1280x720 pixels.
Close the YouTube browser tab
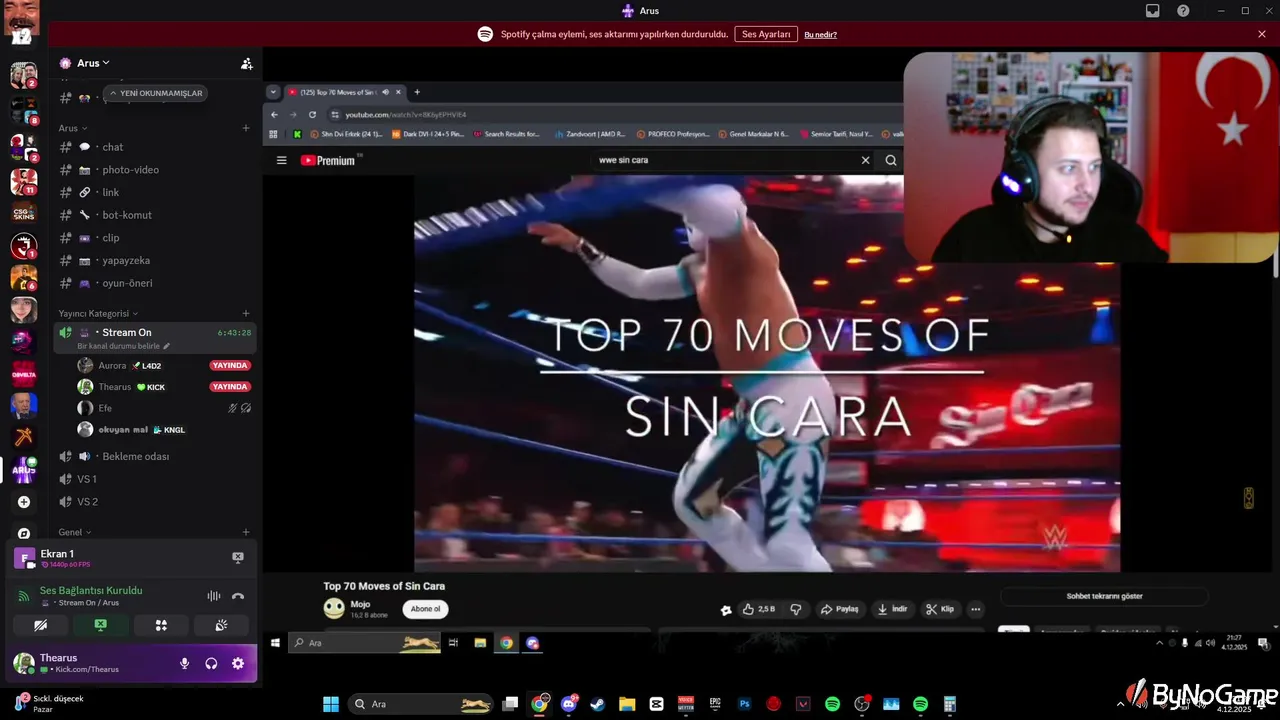398,92
